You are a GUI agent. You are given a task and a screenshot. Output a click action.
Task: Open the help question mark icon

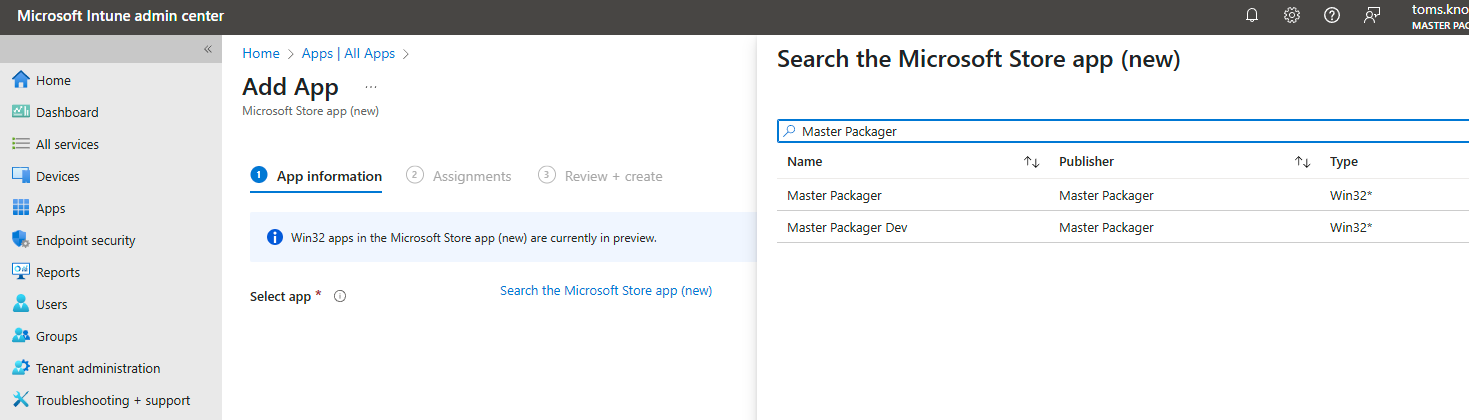(x=1332, y=15)
